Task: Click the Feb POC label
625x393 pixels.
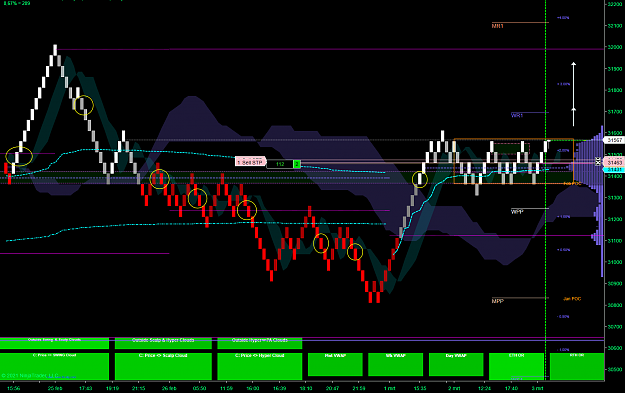Action: [x=572, y=184]
